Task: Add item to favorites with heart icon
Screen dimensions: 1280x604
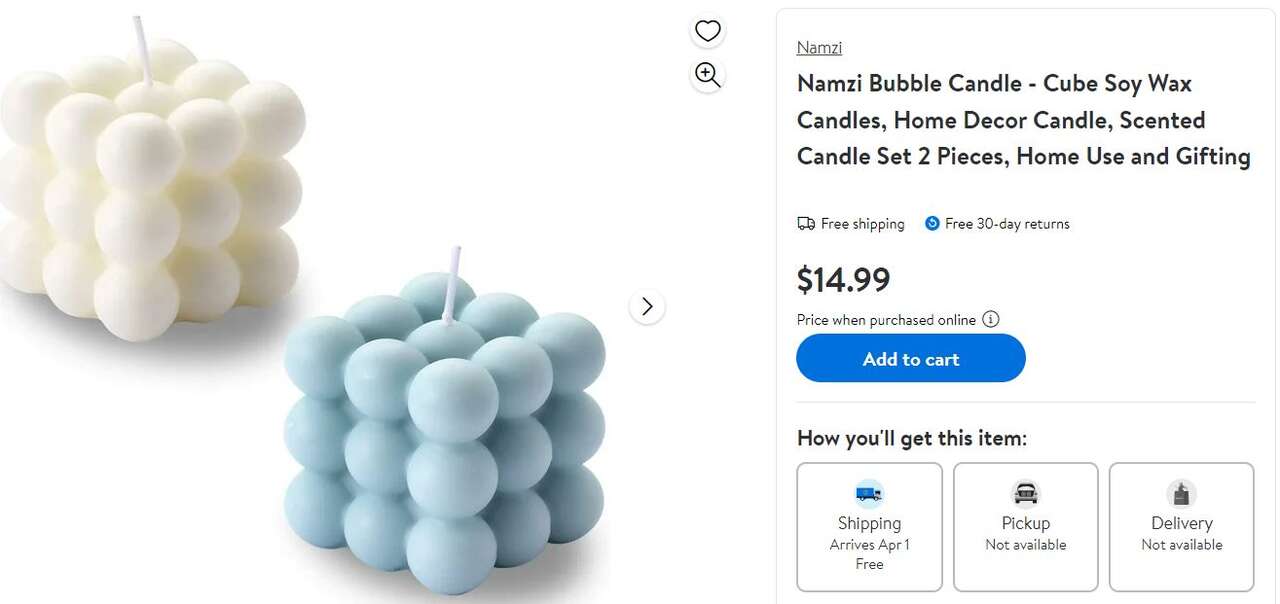Action: point(708,31)
